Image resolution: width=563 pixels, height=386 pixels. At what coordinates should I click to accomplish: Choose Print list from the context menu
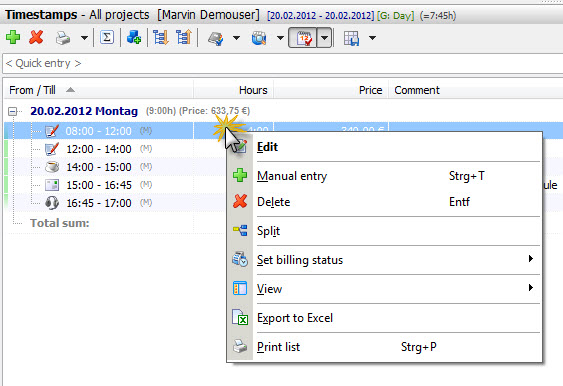[x=384, y=347]
